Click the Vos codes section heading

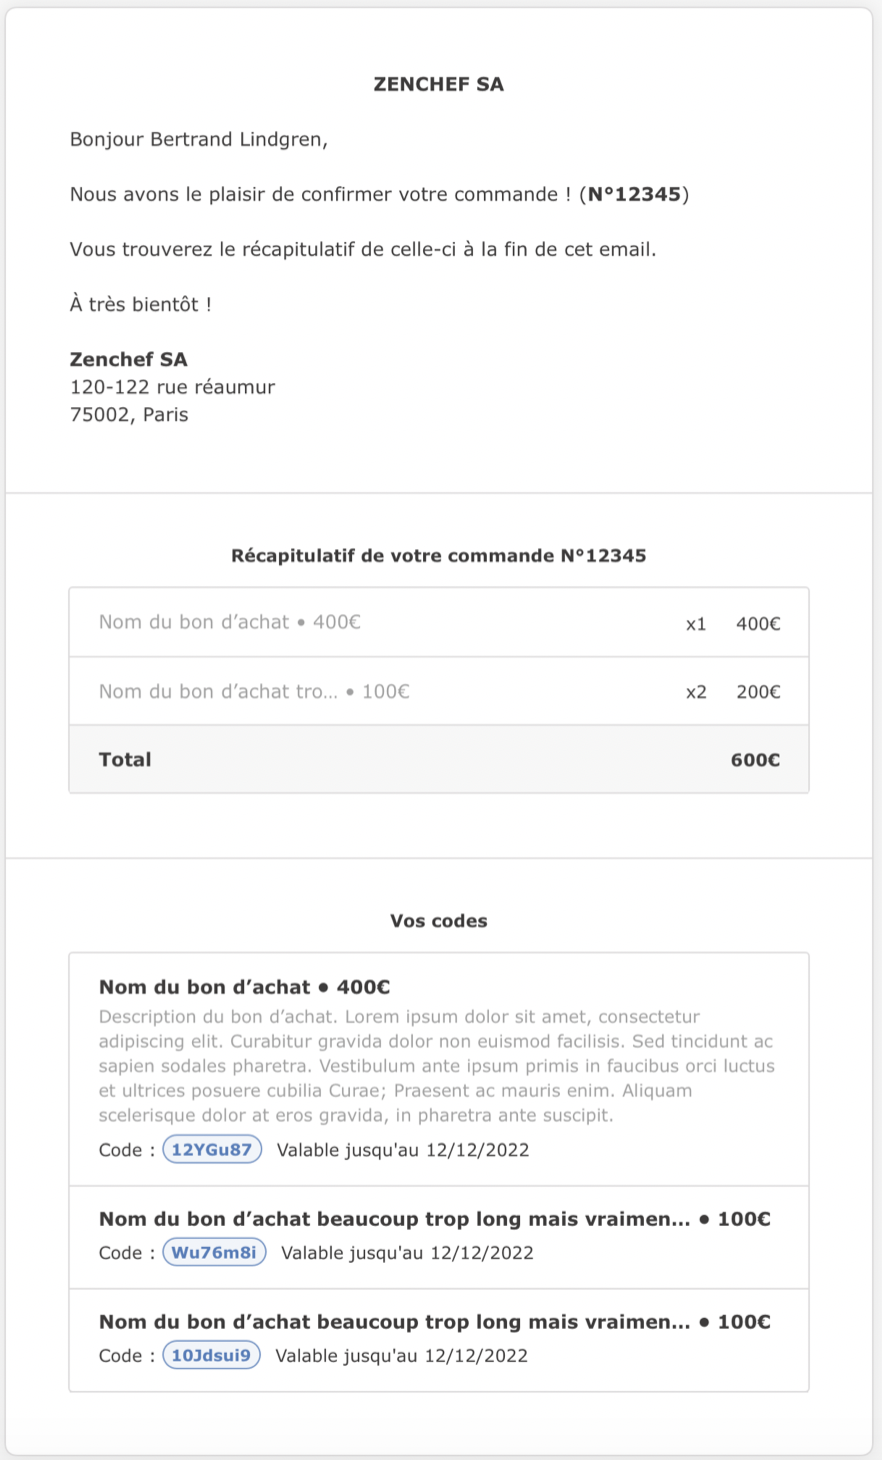tap(439, 921)
